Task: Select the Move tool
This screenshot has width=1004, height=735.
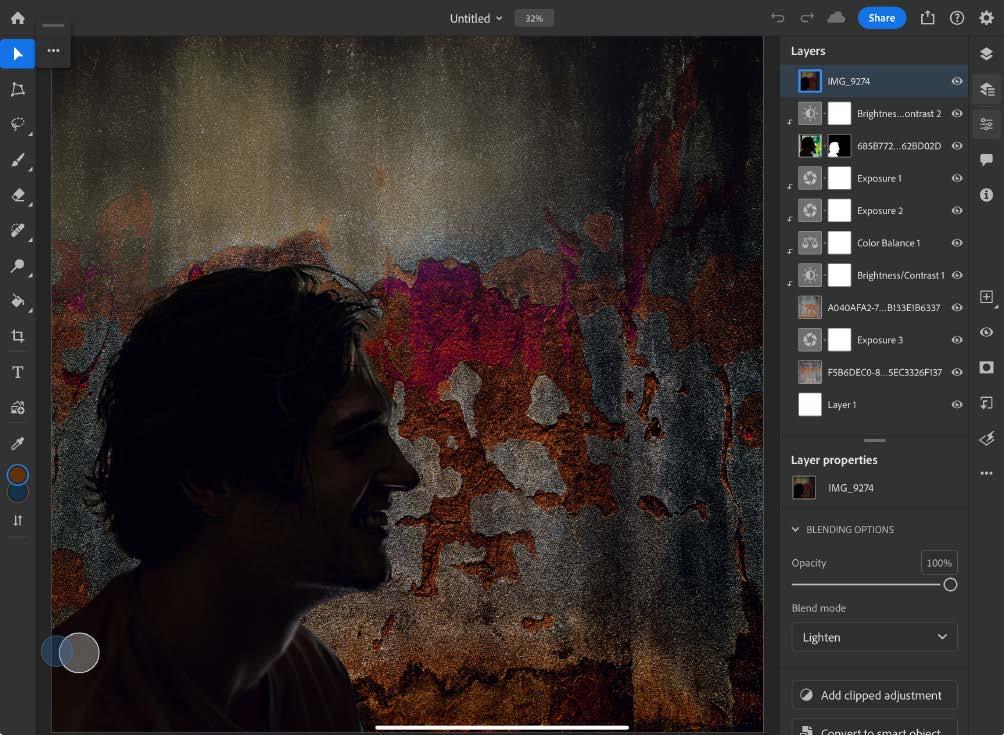Action: tap(17, 54)
